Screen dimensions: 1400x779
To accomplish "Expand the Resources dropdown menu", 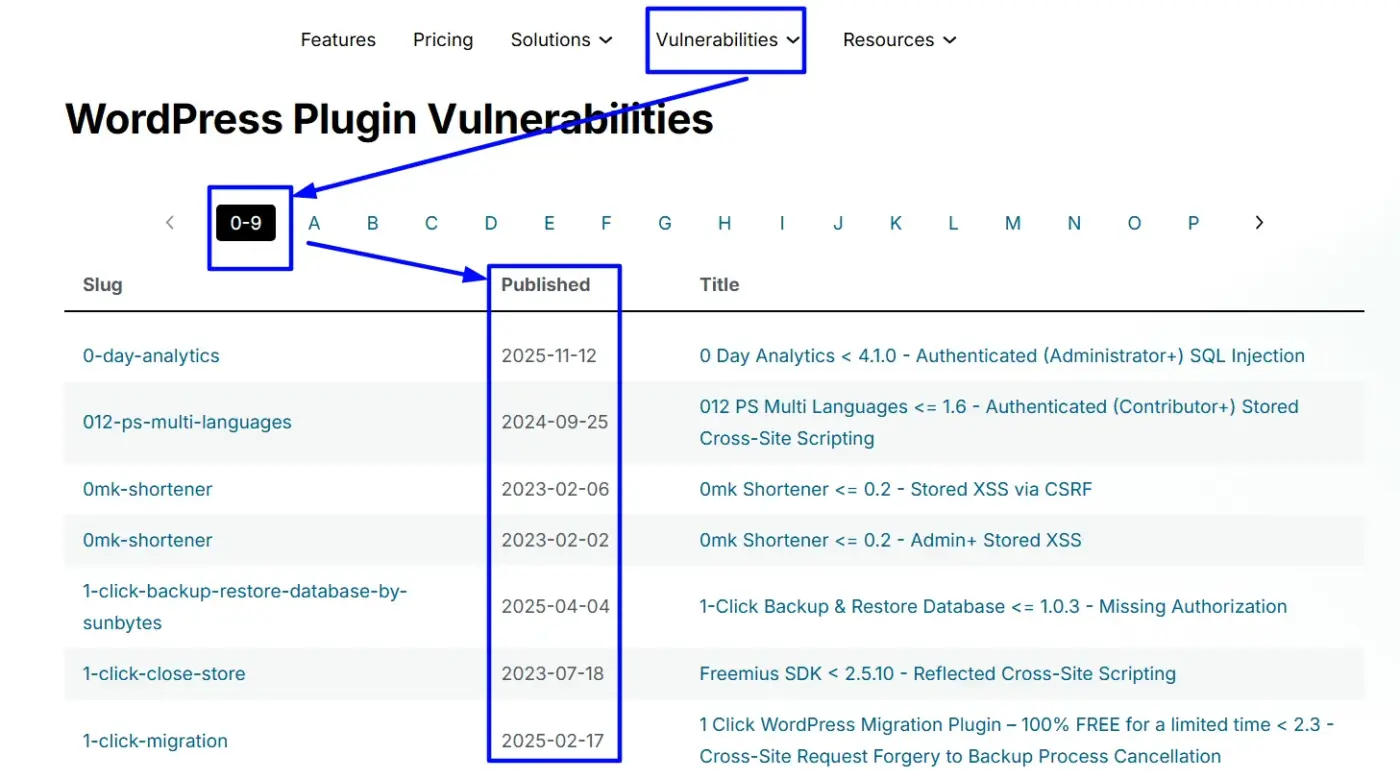I will 900,40.
